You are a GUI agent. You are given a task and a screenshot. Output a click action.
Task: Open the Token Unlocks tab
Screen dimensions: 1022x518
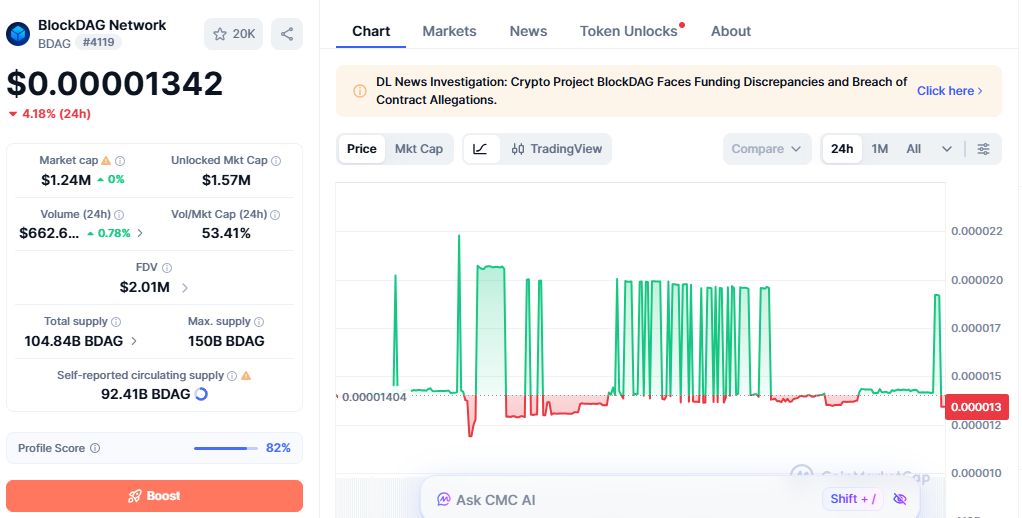(629, 31)
